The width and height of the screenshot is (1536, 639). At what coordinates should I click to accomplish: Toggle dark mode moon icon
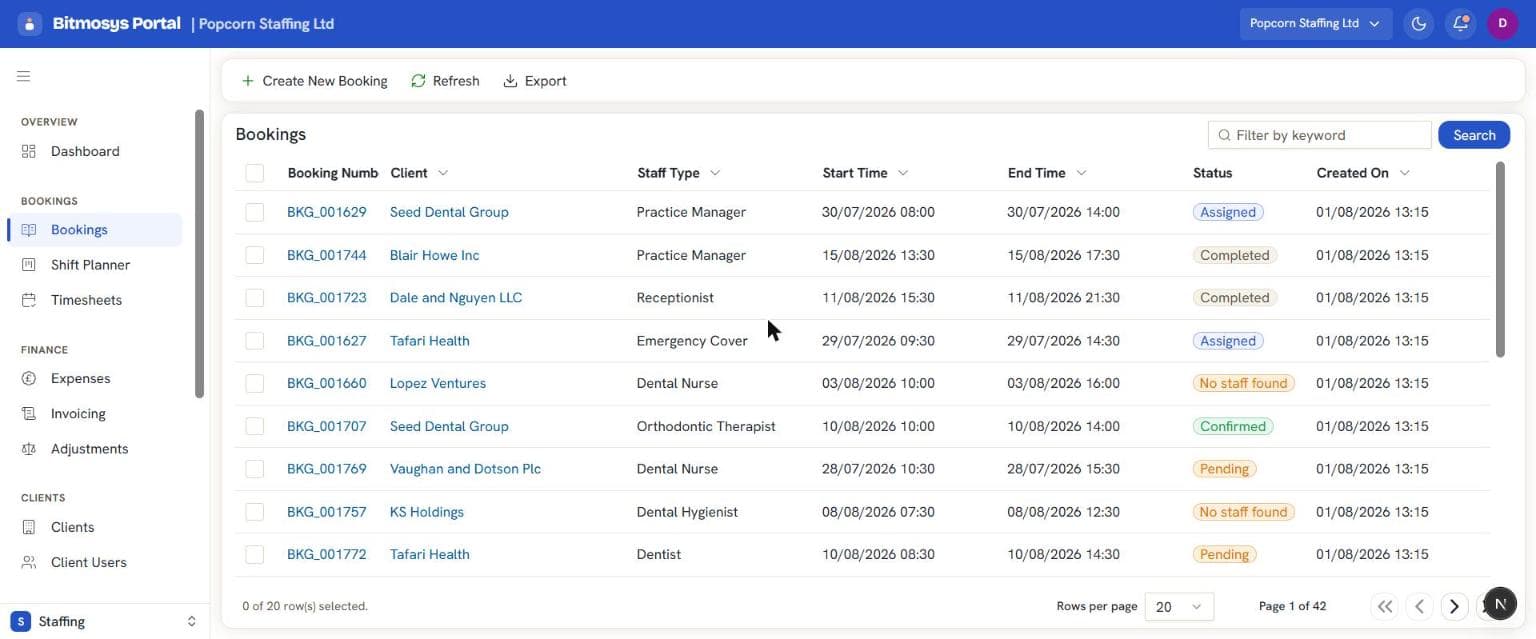(x=1418, y=24)
